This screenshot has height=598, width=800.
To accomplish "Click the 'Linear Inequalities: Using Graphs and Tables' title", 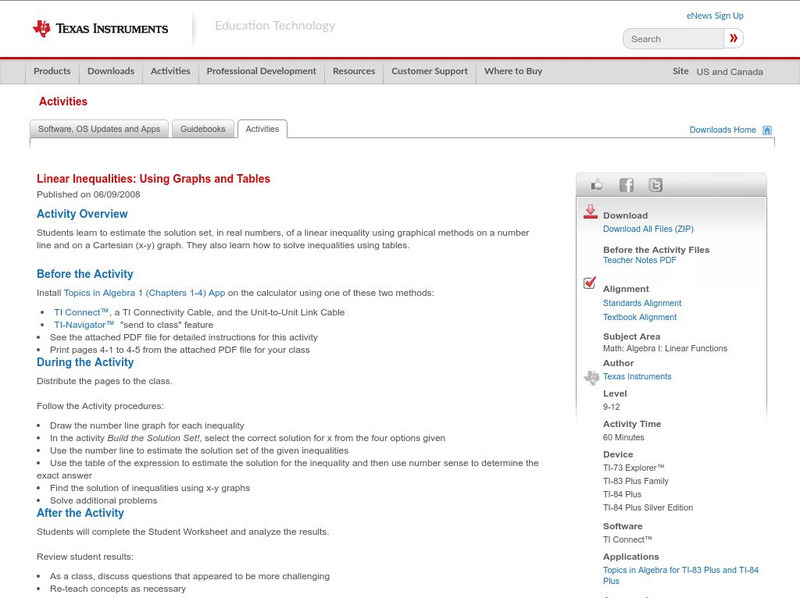I will click(153, 179).
